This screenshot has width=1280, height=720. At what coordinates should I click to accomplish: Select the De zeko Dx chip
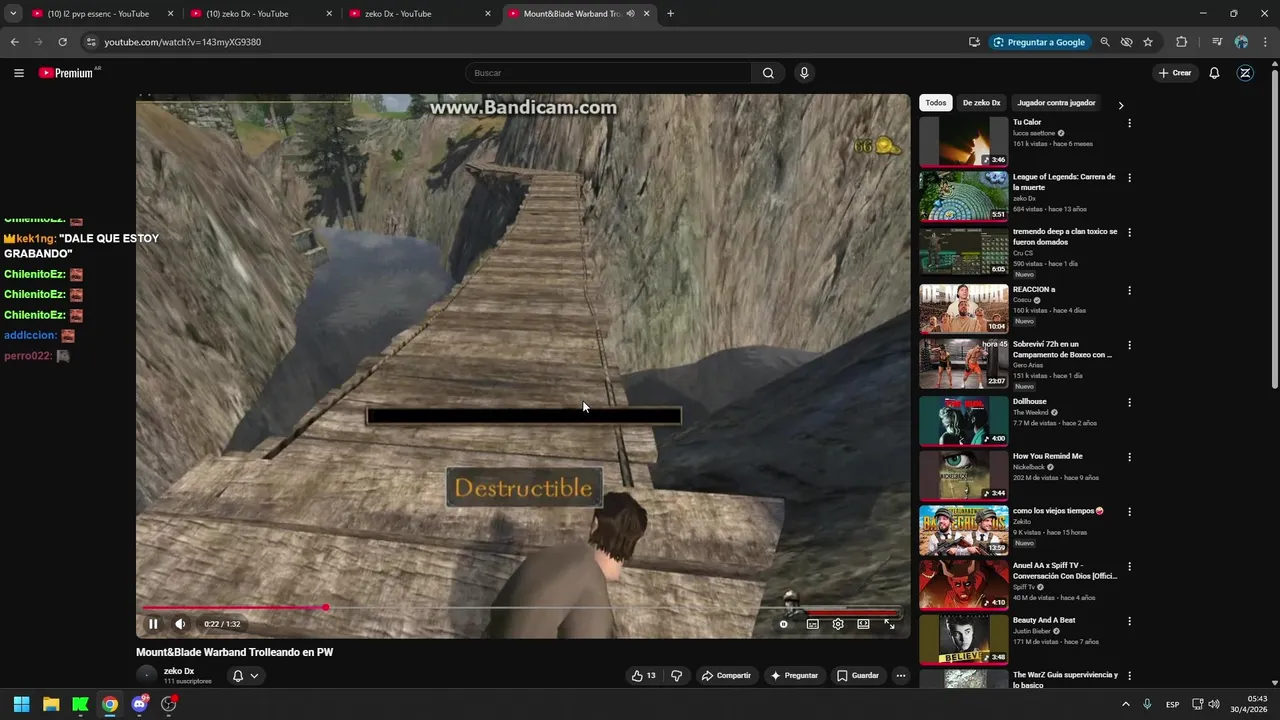[x=981, y=103]
